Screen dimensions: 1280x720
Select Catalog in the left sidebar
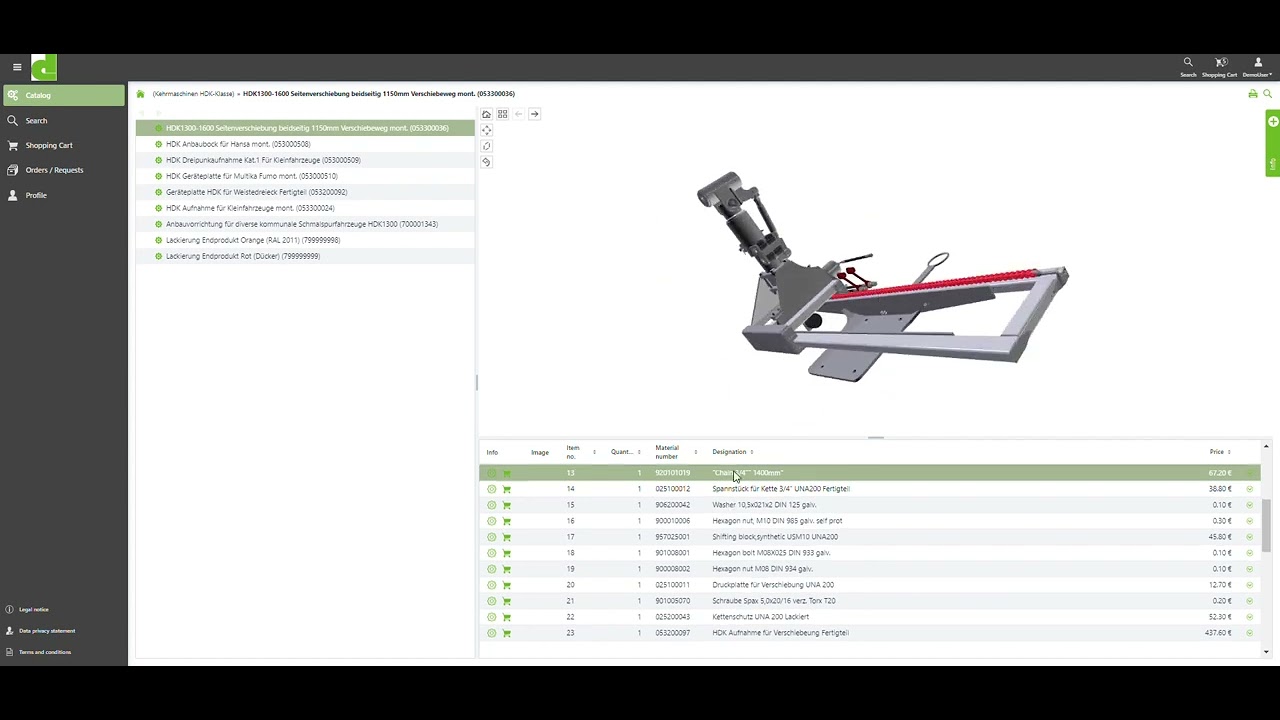tap(64, 95)
